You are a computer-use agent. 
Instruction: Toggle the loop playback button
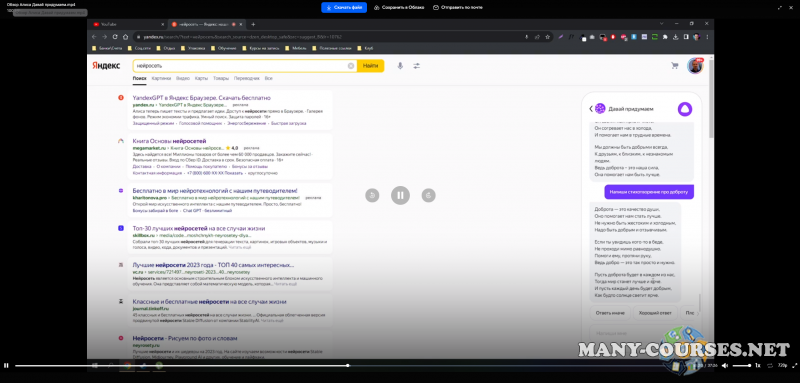point(770,366)
